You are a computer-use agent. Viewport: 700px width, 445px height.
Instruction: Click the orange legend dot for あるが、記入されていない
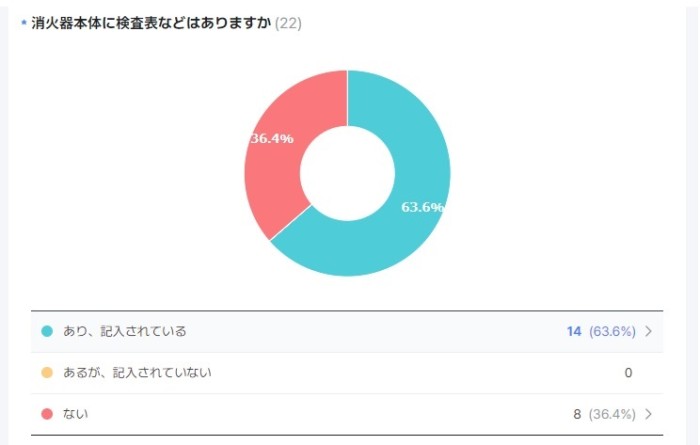pyautogui.click(x=47, y=372)
